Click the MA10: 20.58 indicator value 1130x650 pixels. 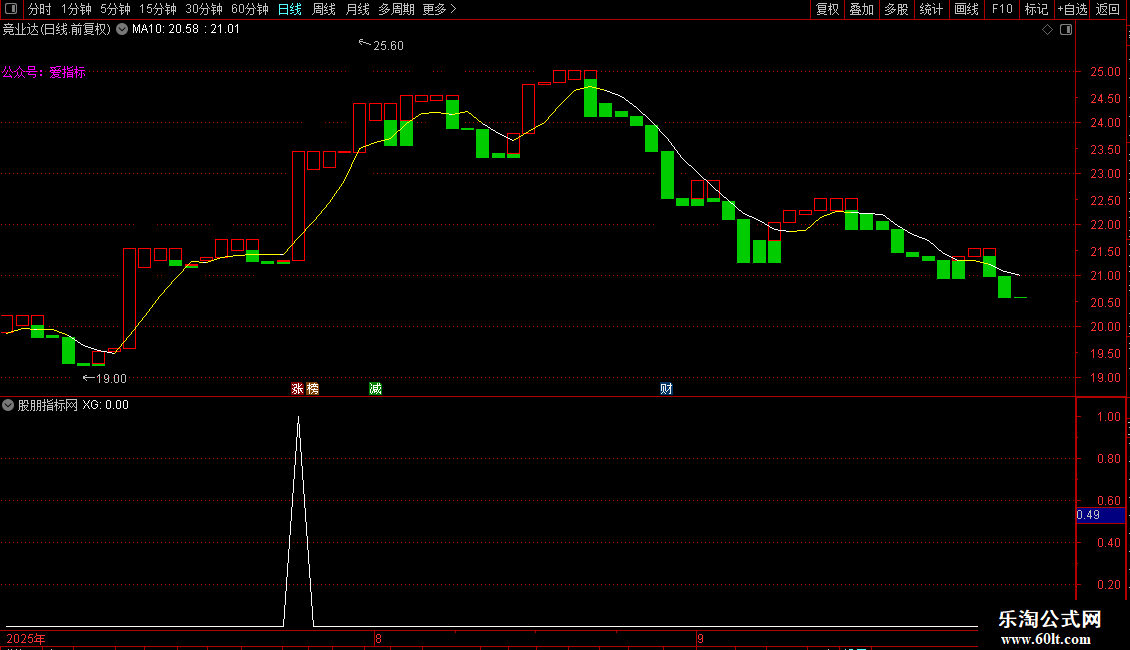[x=166, y=30]
